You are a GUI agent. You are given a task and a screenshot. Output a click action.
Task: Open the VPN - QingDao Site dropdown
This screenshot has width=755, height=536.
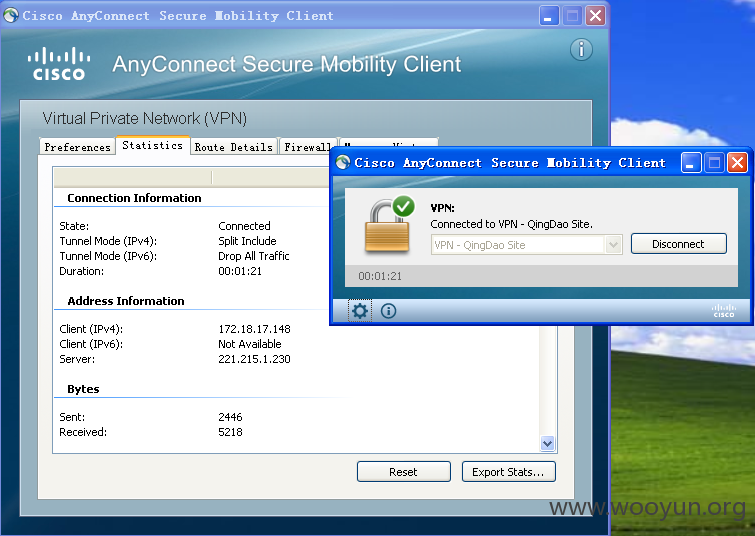coord(613,245)
